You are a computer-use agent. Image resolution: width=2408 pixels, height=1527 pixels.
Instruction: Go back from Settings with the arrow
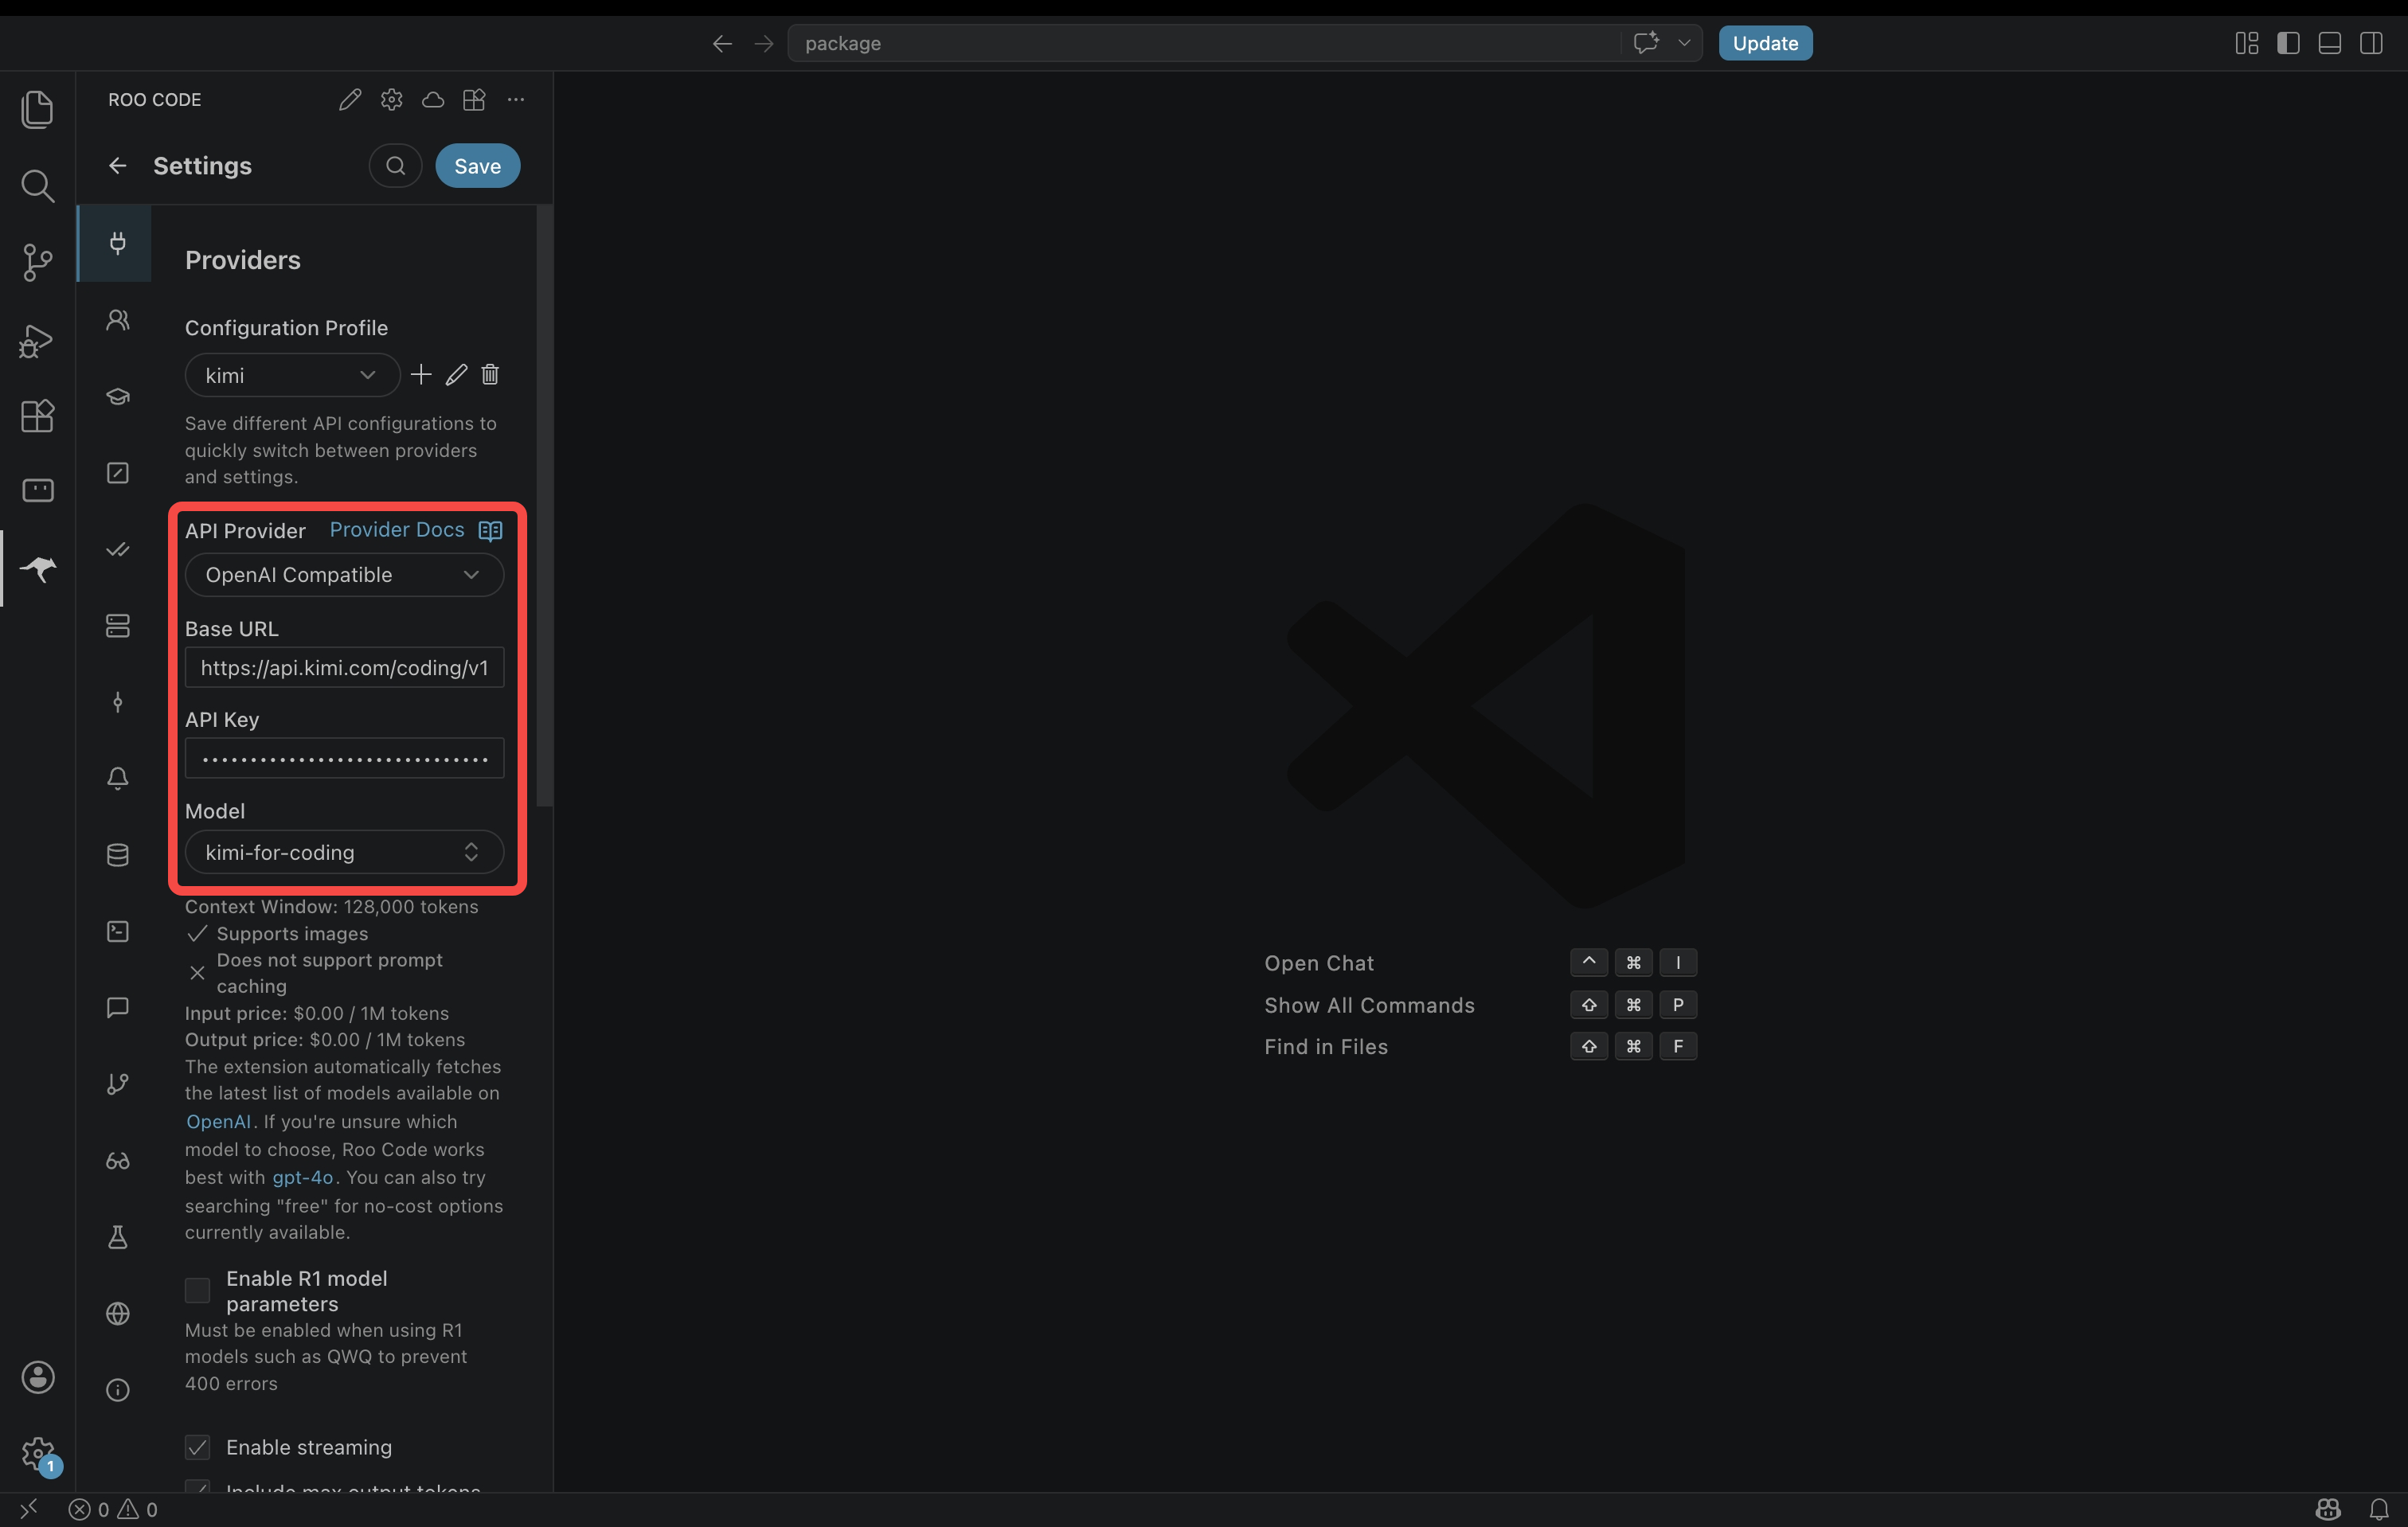(x=117, y=165)
